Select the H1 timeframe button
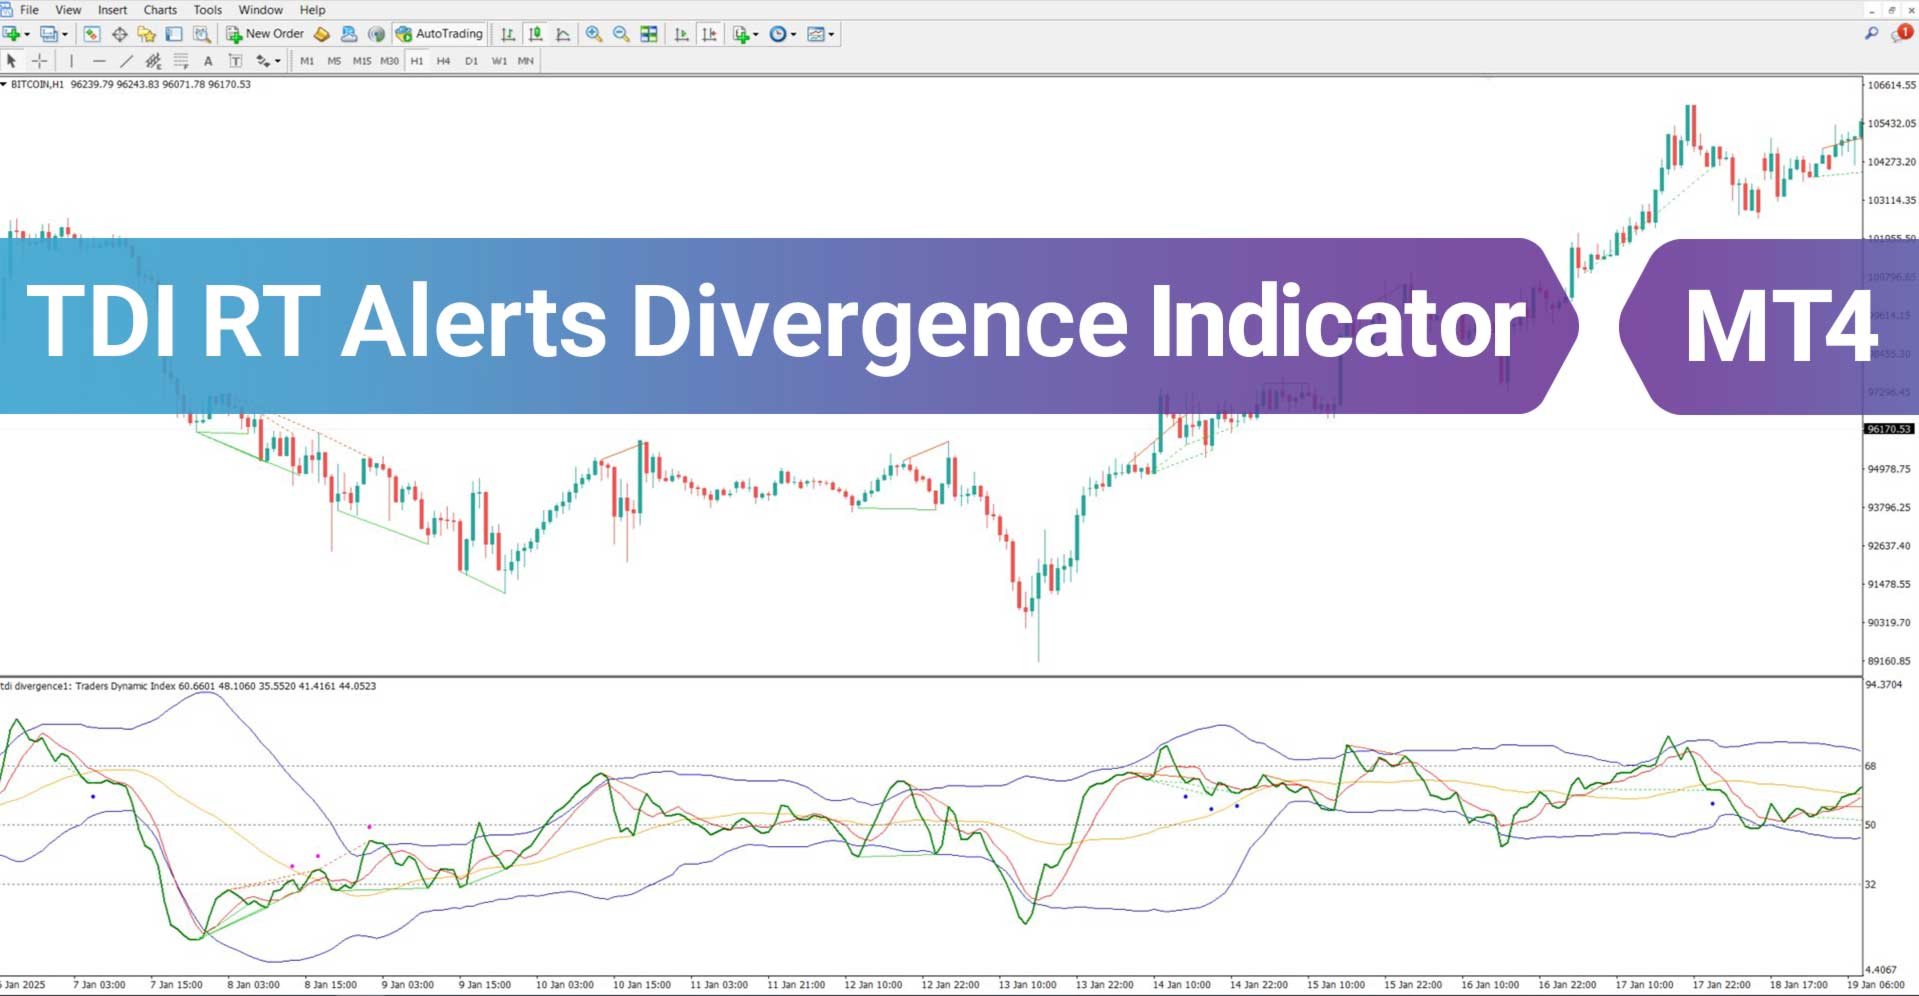The height and width of the screenshot is (996, 1919). click(x=417, y=61)
